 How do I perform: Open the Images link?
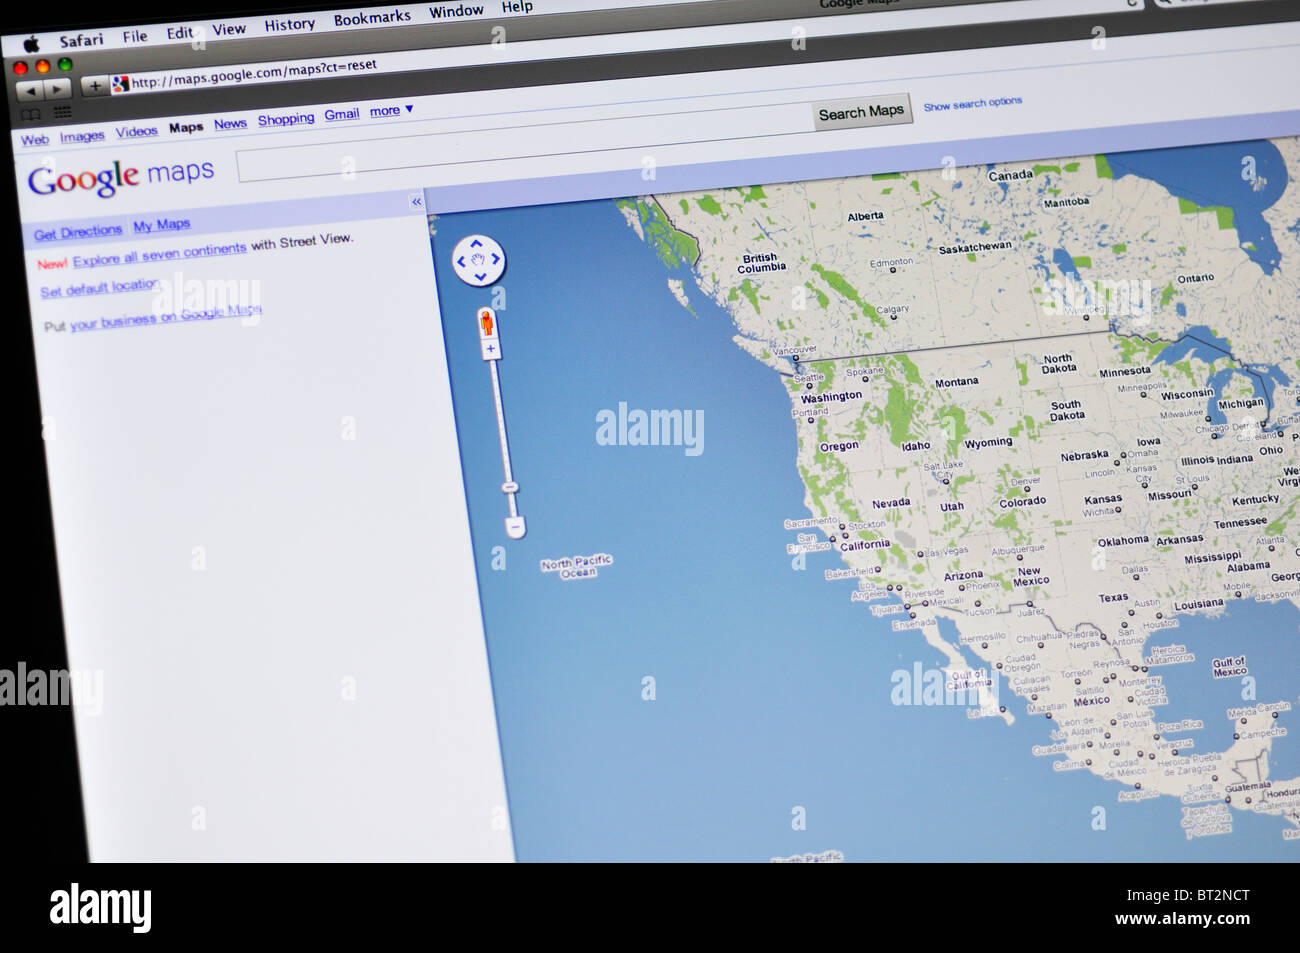[82, 136]
